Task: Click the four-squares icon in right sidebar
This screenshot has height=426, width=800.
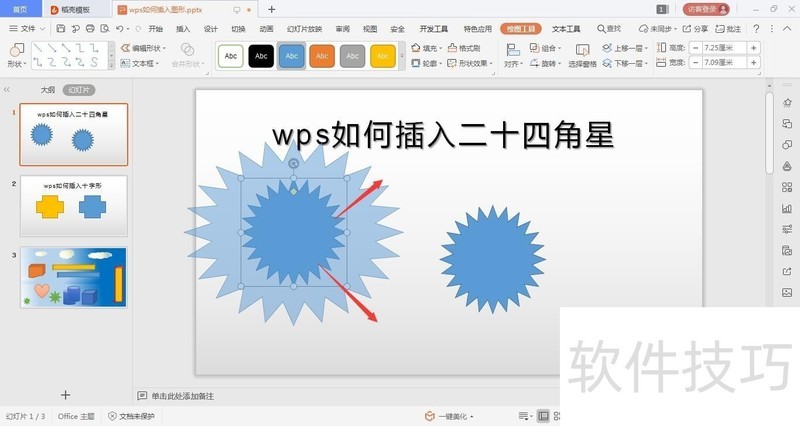Action: point(787,187)
